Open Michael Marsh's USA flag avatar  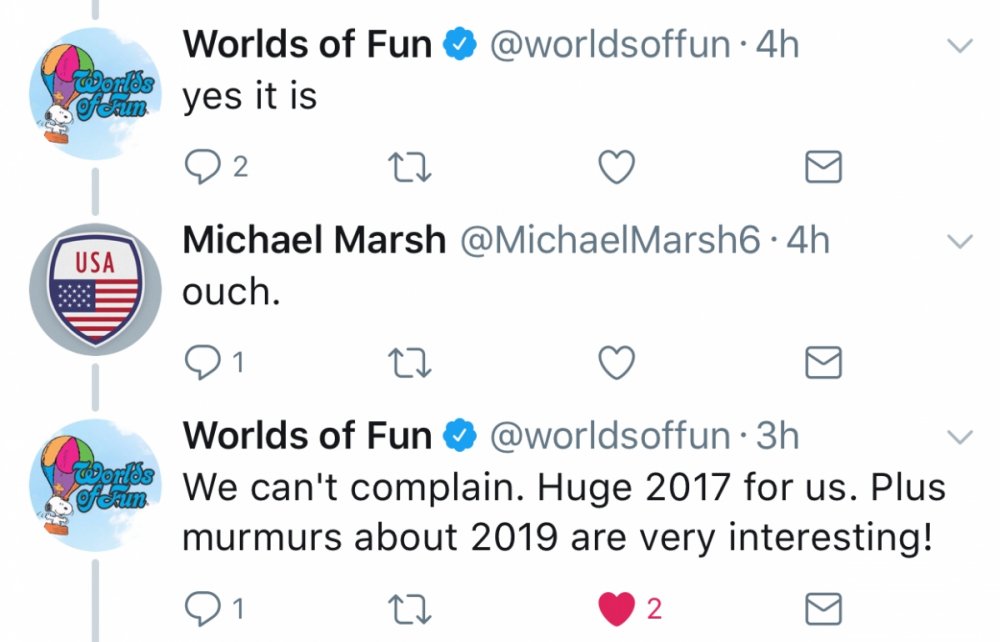point(96,291)
